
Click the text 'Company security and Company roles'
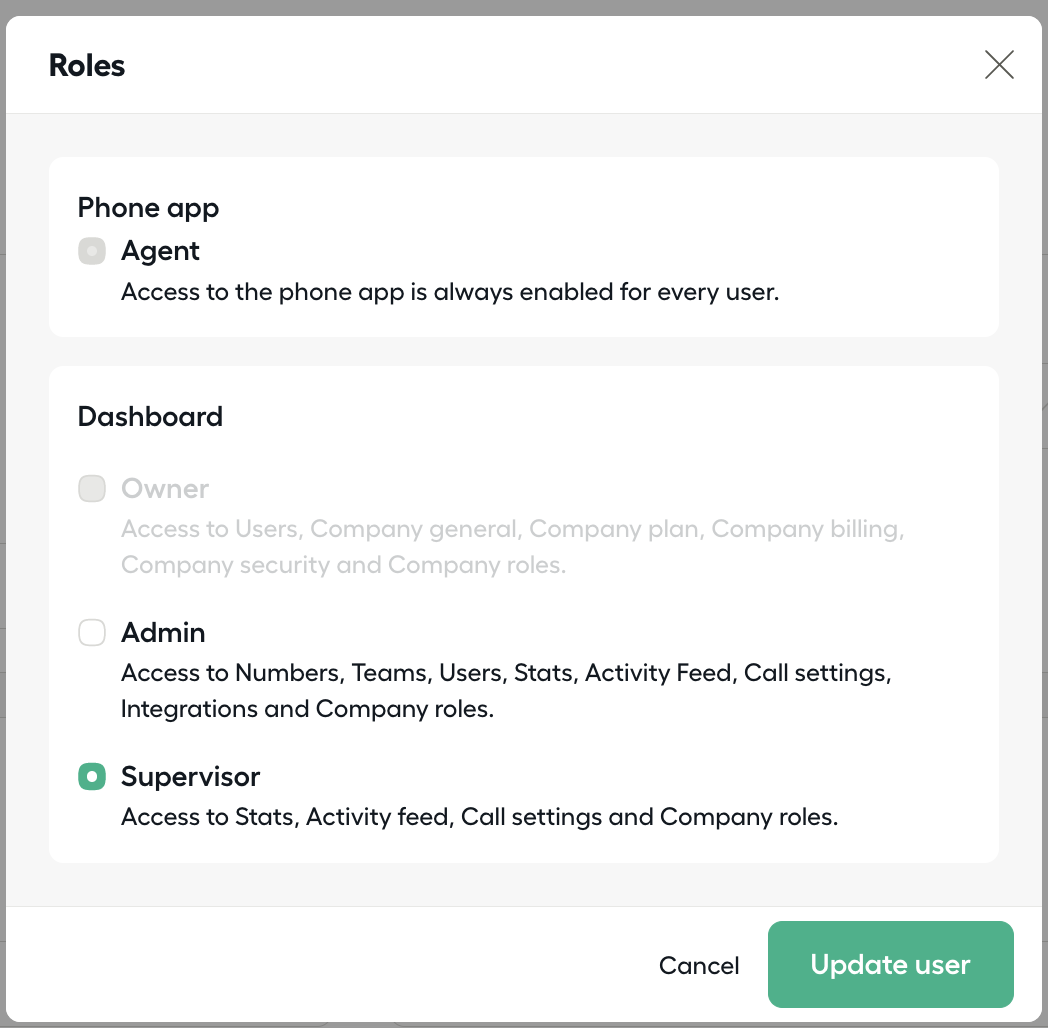[x=343, y=565]
